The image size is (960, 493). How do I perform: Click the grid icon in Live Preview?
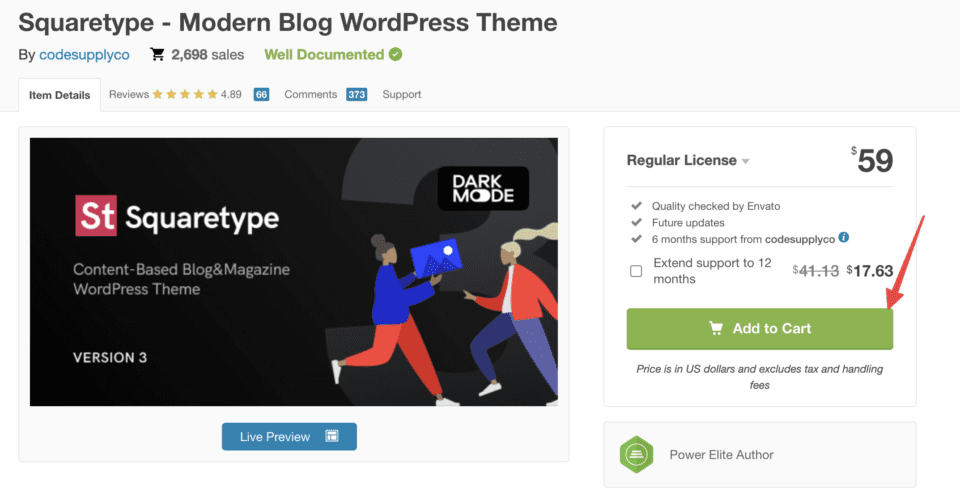tap(332, 437)
